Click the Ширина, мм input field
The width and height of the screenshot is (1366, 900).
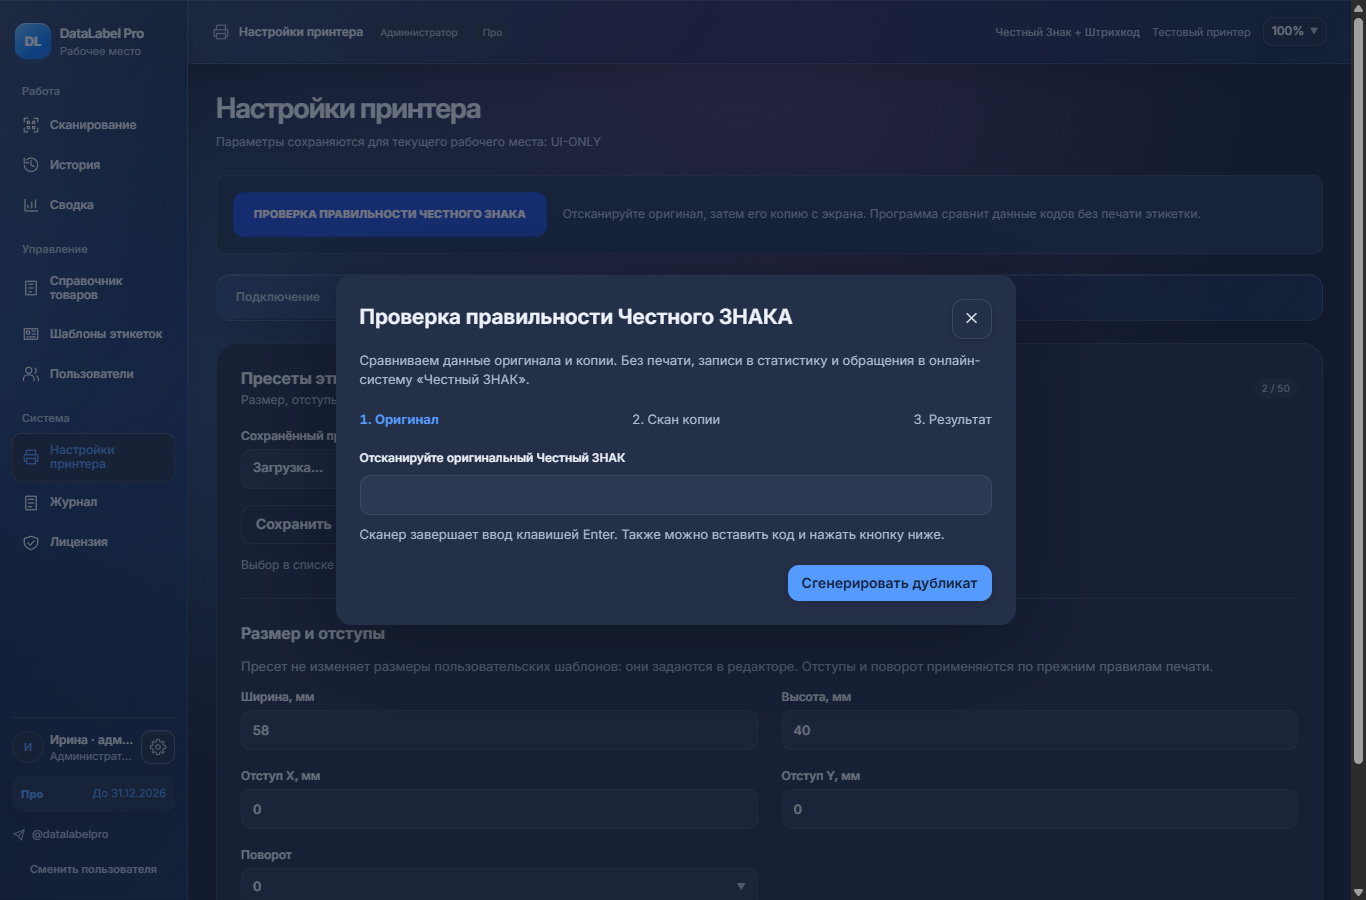(499, 730)
